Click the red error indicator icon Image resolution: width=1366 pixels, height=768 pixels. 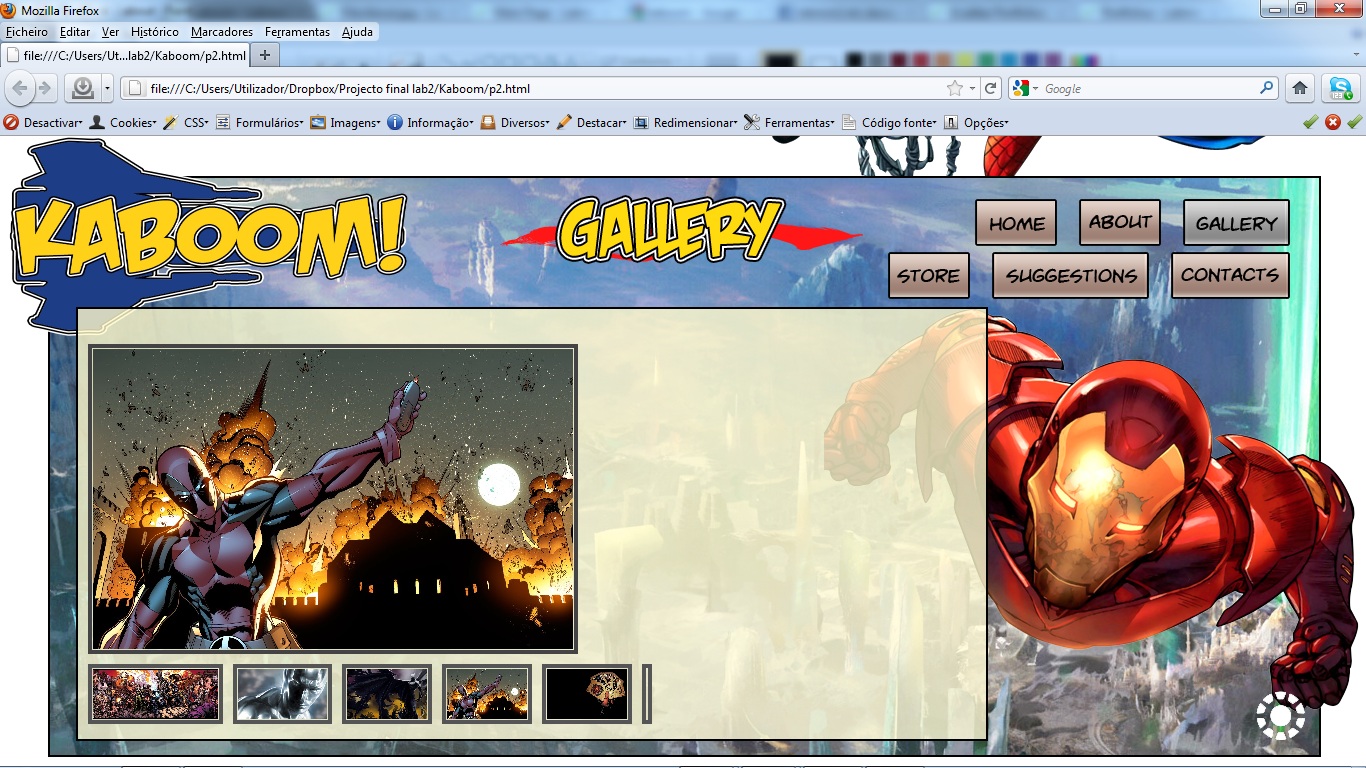click(1333, 122)
